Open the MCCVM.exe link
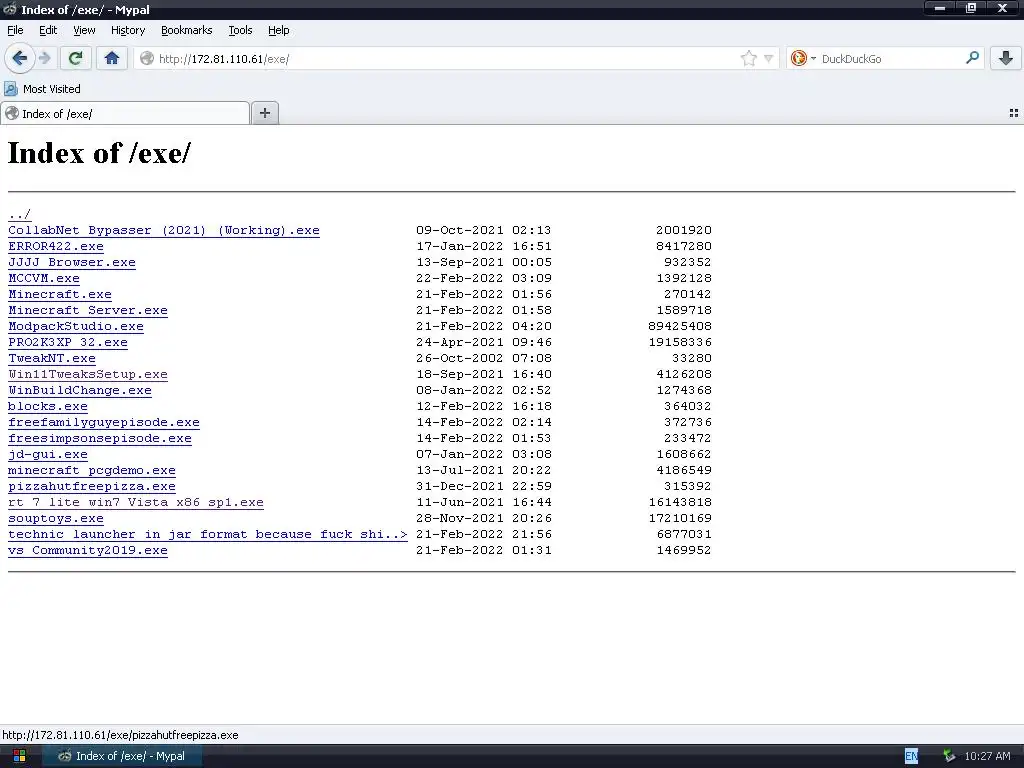The width and height of the screenshot is (1024, 768). pyautogui.click(x=44, y=278)
